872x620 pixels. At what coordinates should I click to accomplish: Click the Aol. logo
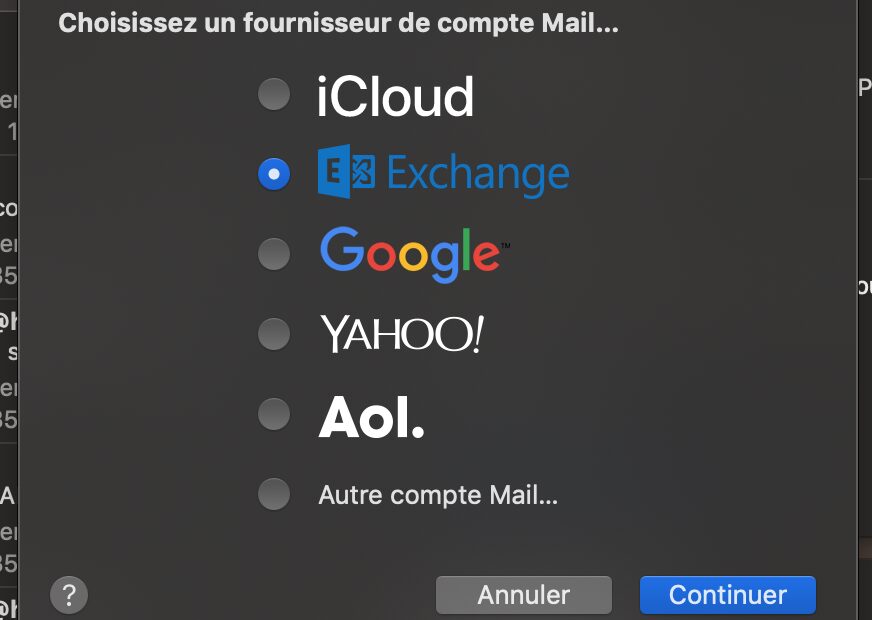pyautogui.click(x=371, y=417)
